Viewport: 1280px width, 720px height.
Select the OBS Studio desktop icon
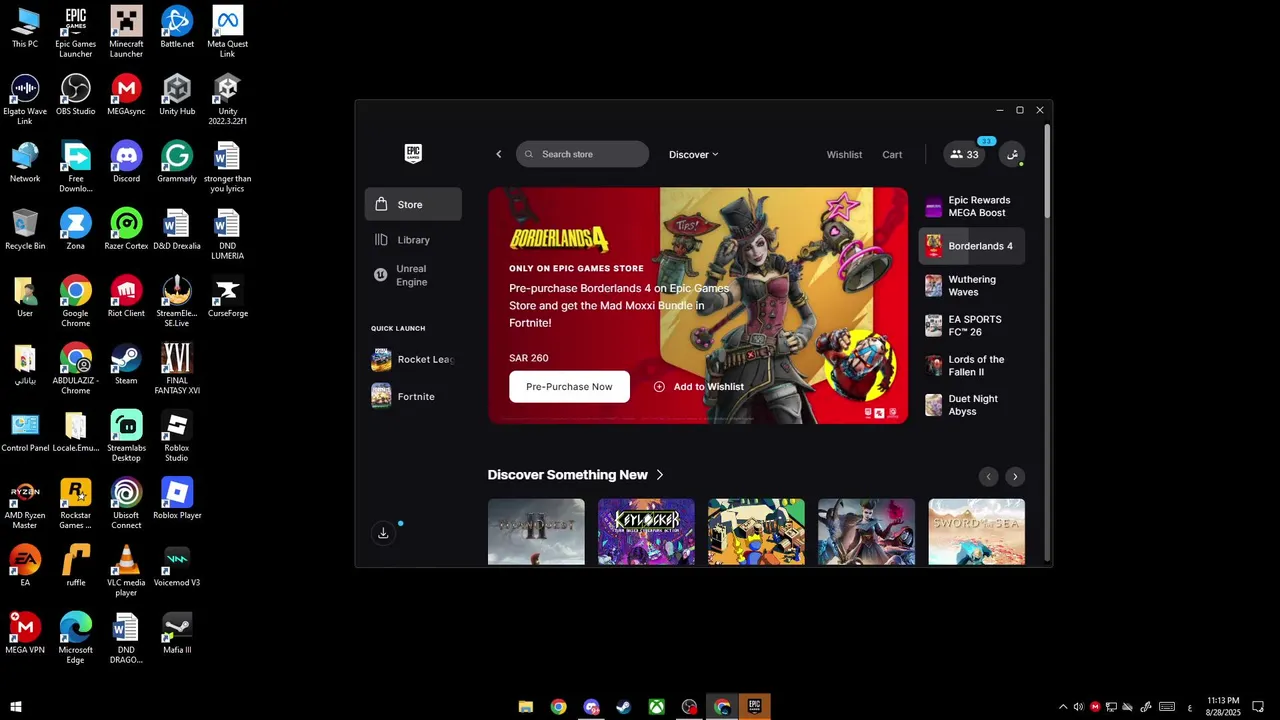pos(76,94)
